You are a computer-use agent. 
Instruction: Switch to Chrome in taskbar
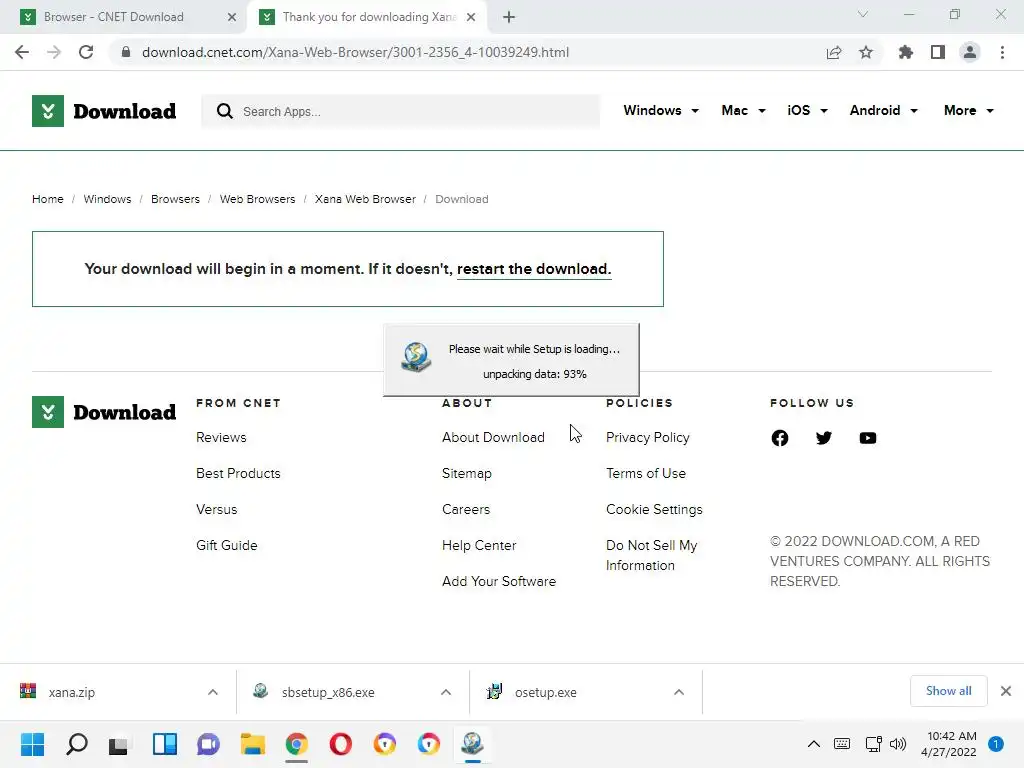tap(296, 744)
